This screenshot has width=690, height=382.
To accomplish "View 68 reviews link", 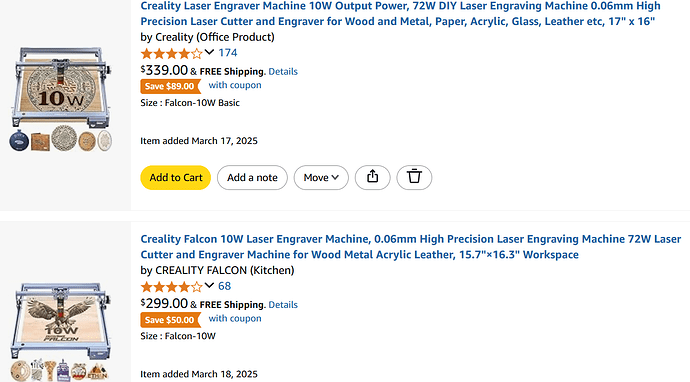I will 224,286.
